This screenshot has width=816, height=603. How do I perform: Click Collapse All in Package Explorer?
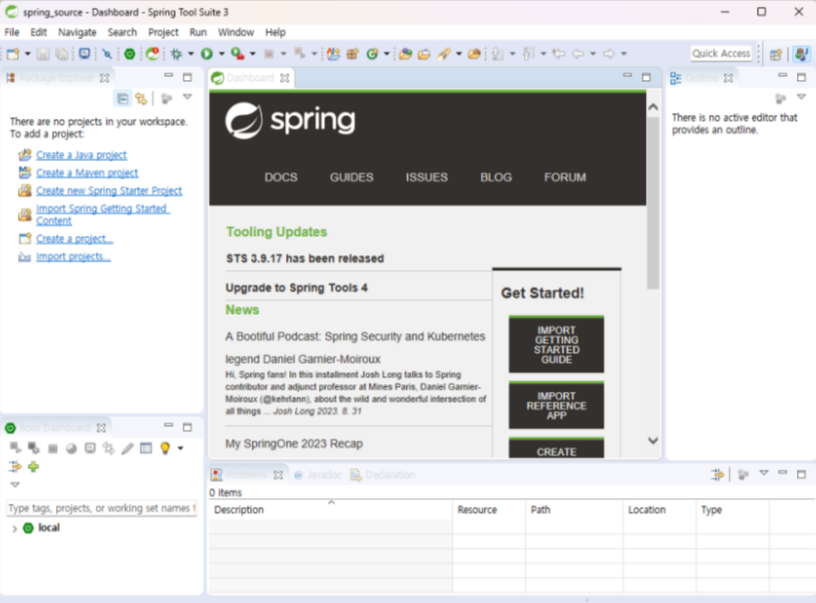(122, 98)
